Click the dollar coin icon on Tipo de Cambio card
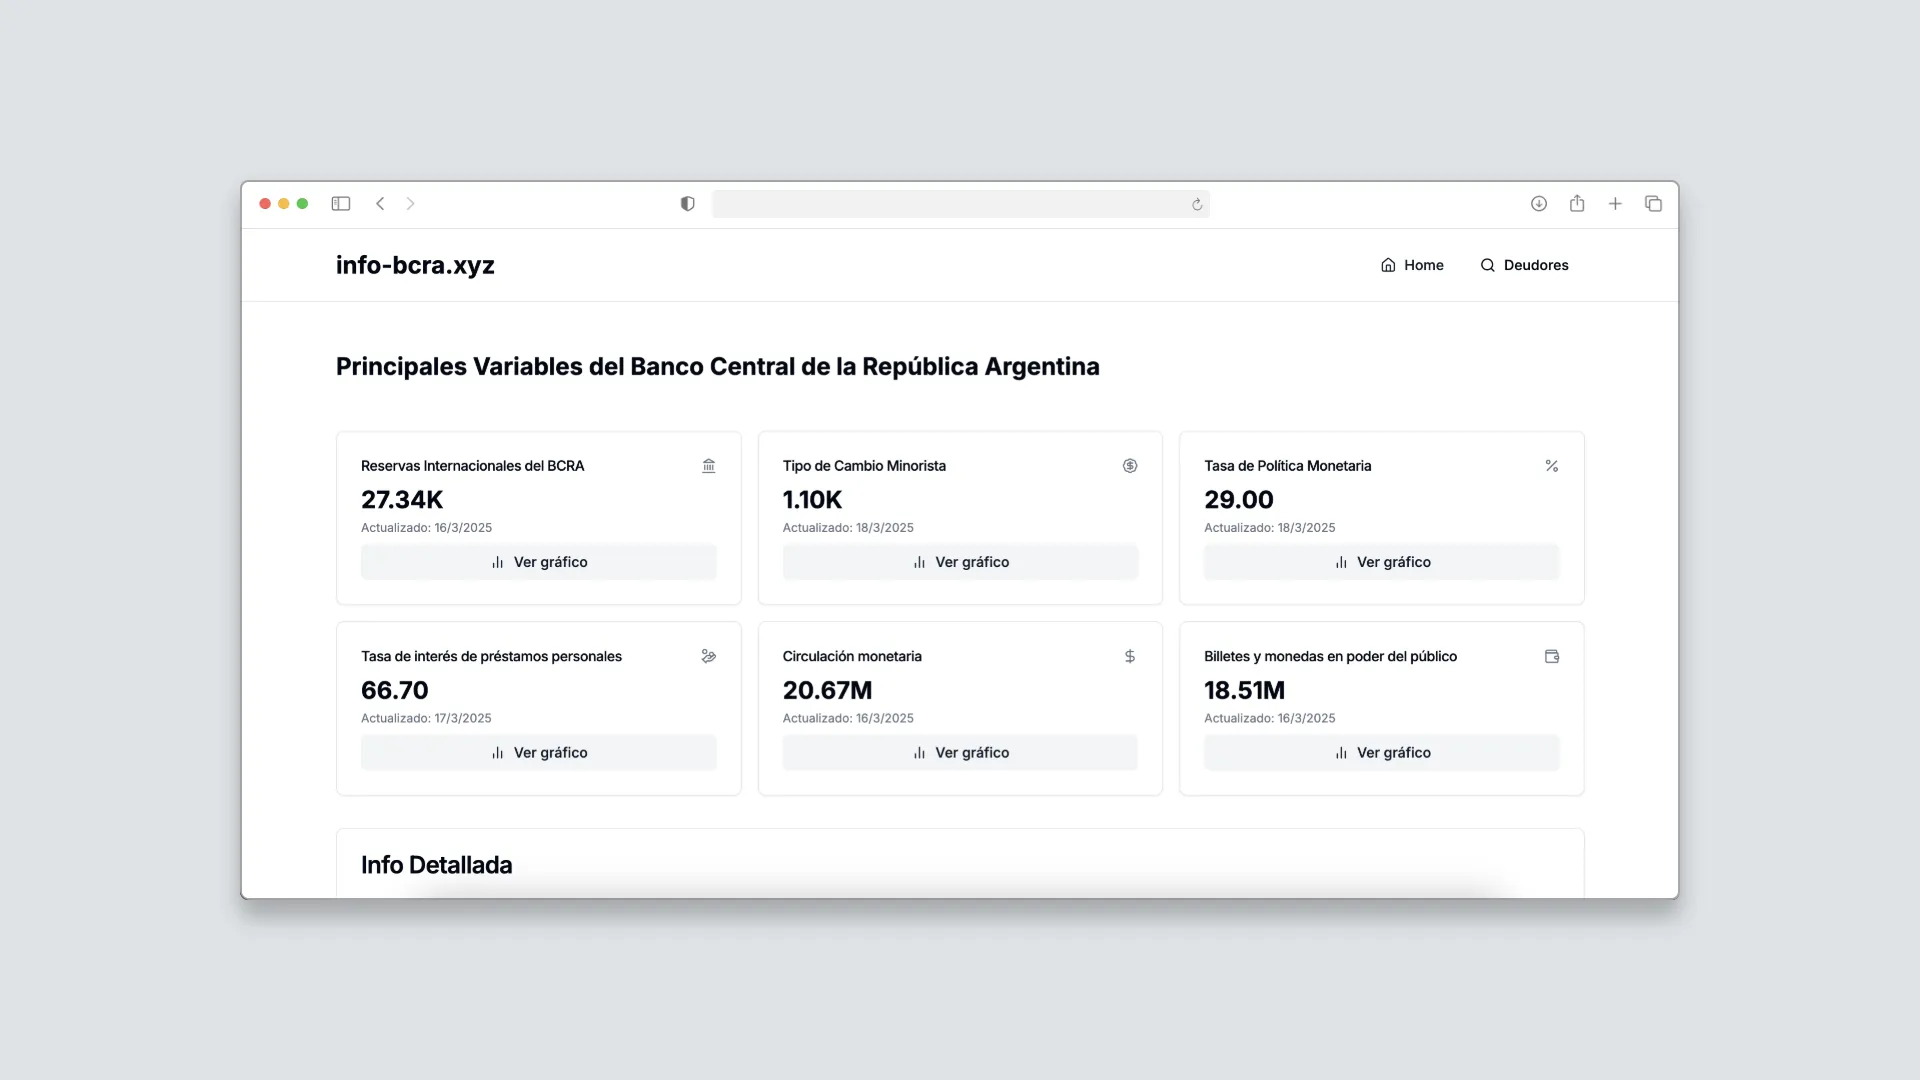 click(x=1130, y=465)
